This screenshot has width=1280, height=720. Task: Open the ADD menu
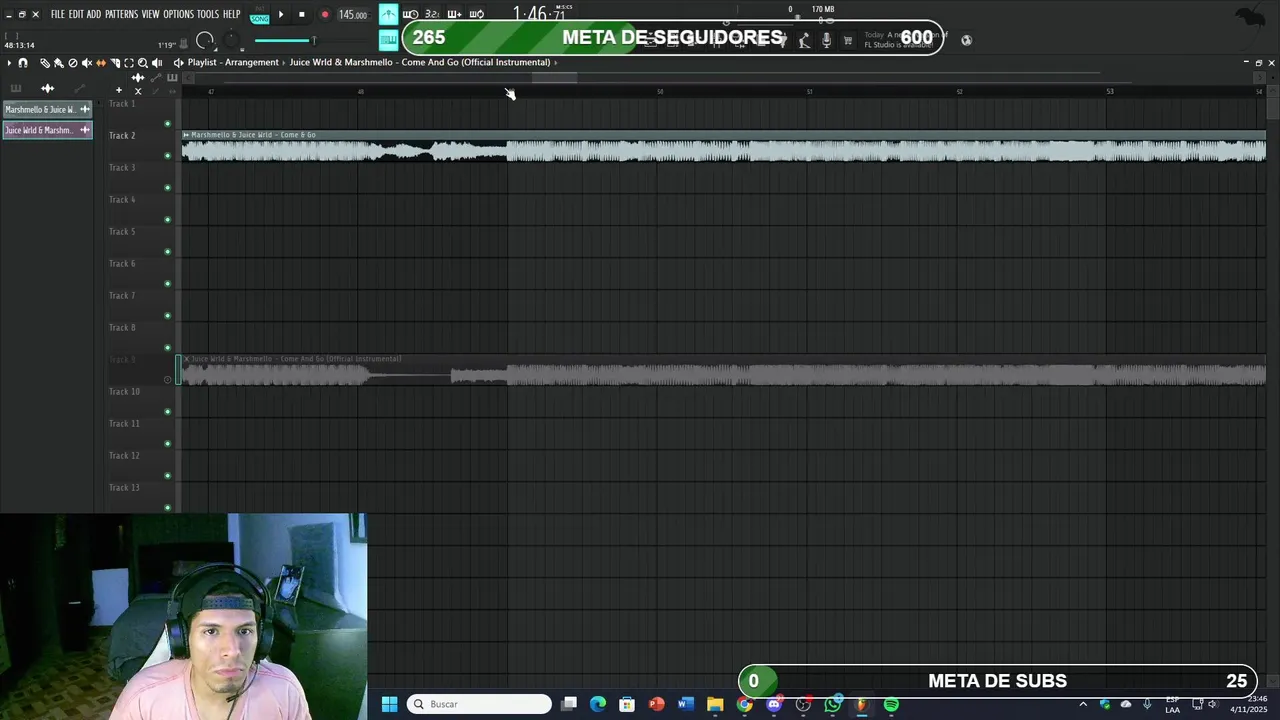coord(94,14)
